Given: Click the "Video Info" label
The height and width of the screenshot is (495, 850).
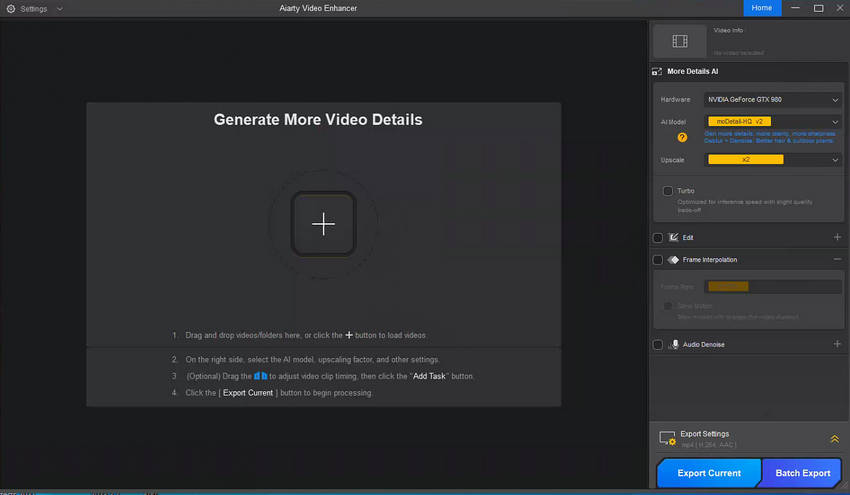Looking at the screenshot, I should tap(728, 30).
